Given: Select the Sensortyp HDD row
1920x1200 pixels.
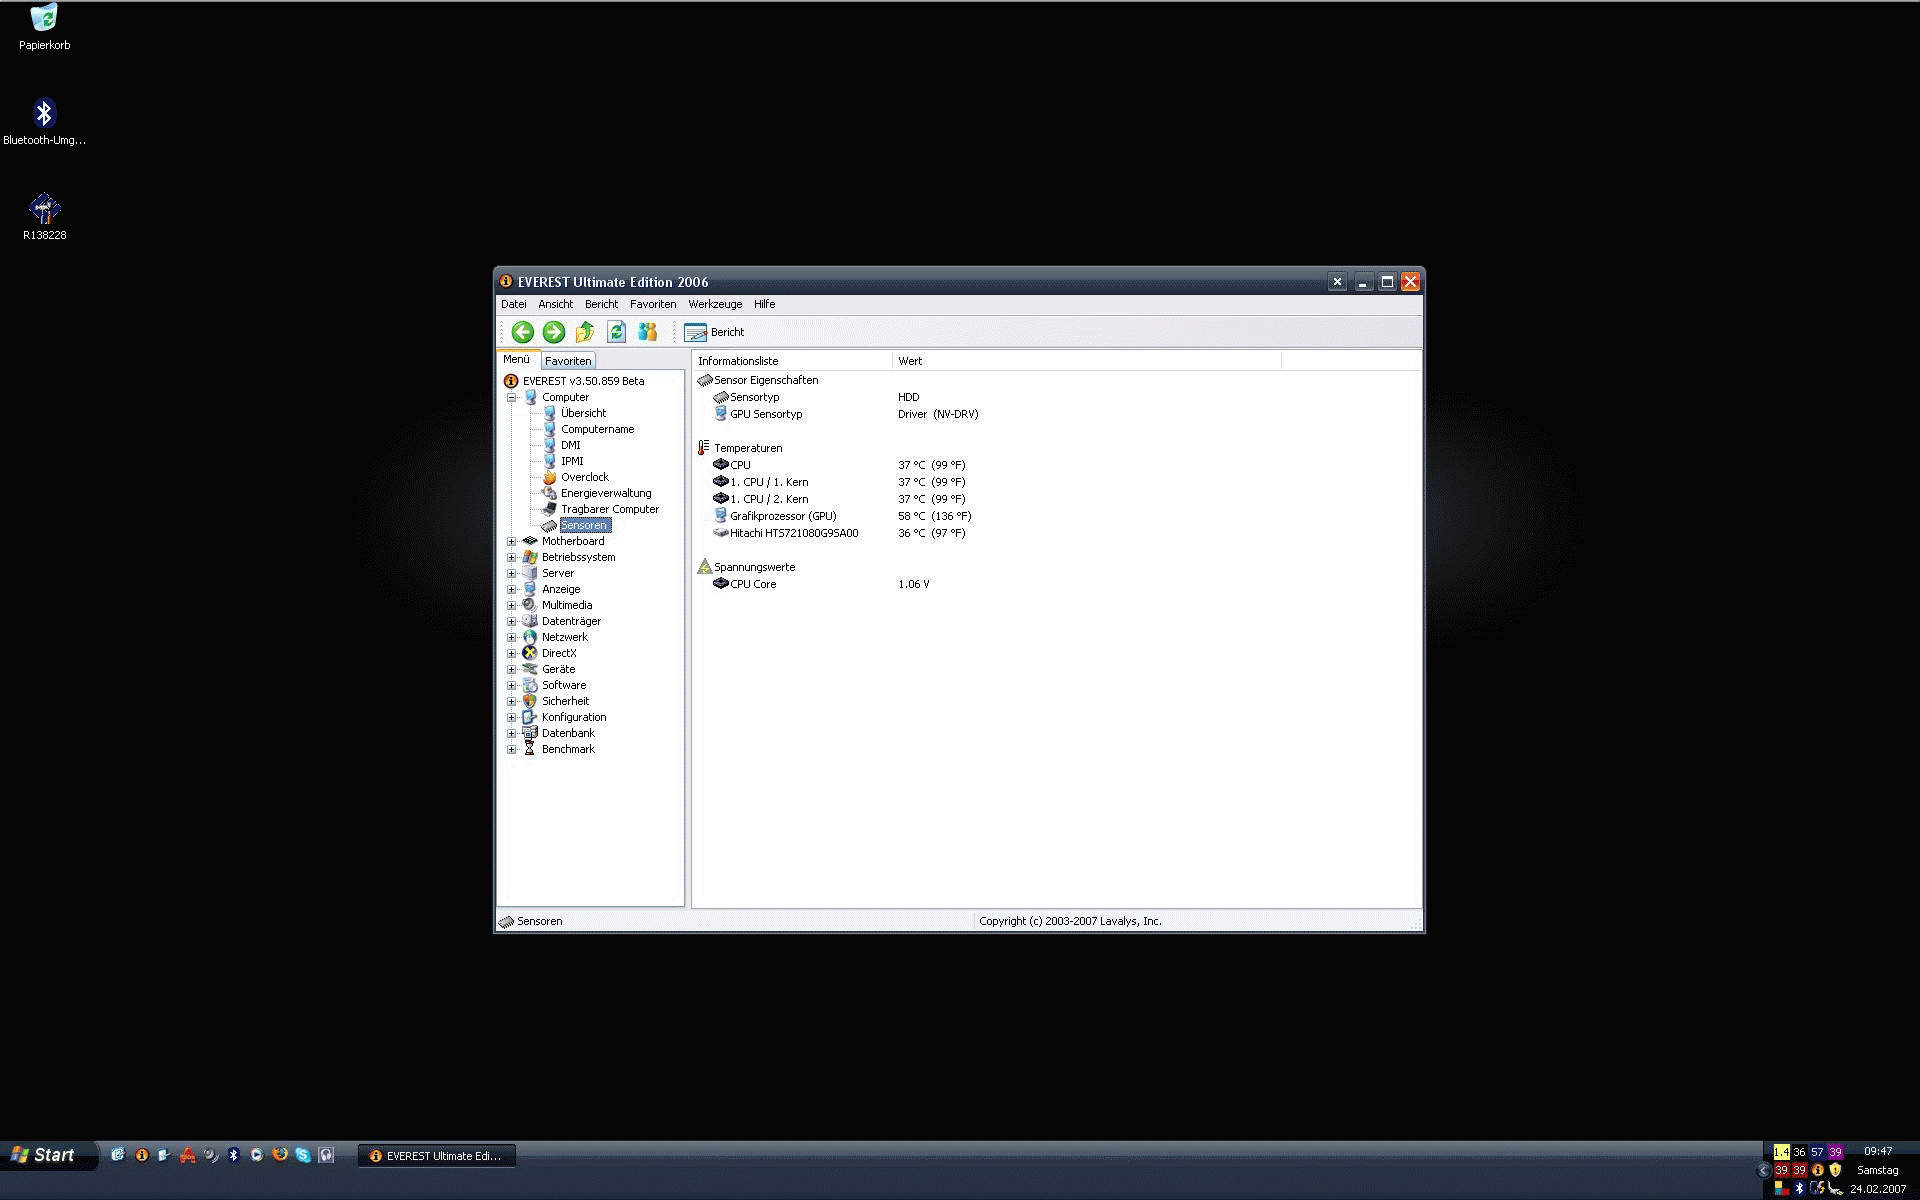Looking at the screenshot, I should click(x=1055, y=397).
